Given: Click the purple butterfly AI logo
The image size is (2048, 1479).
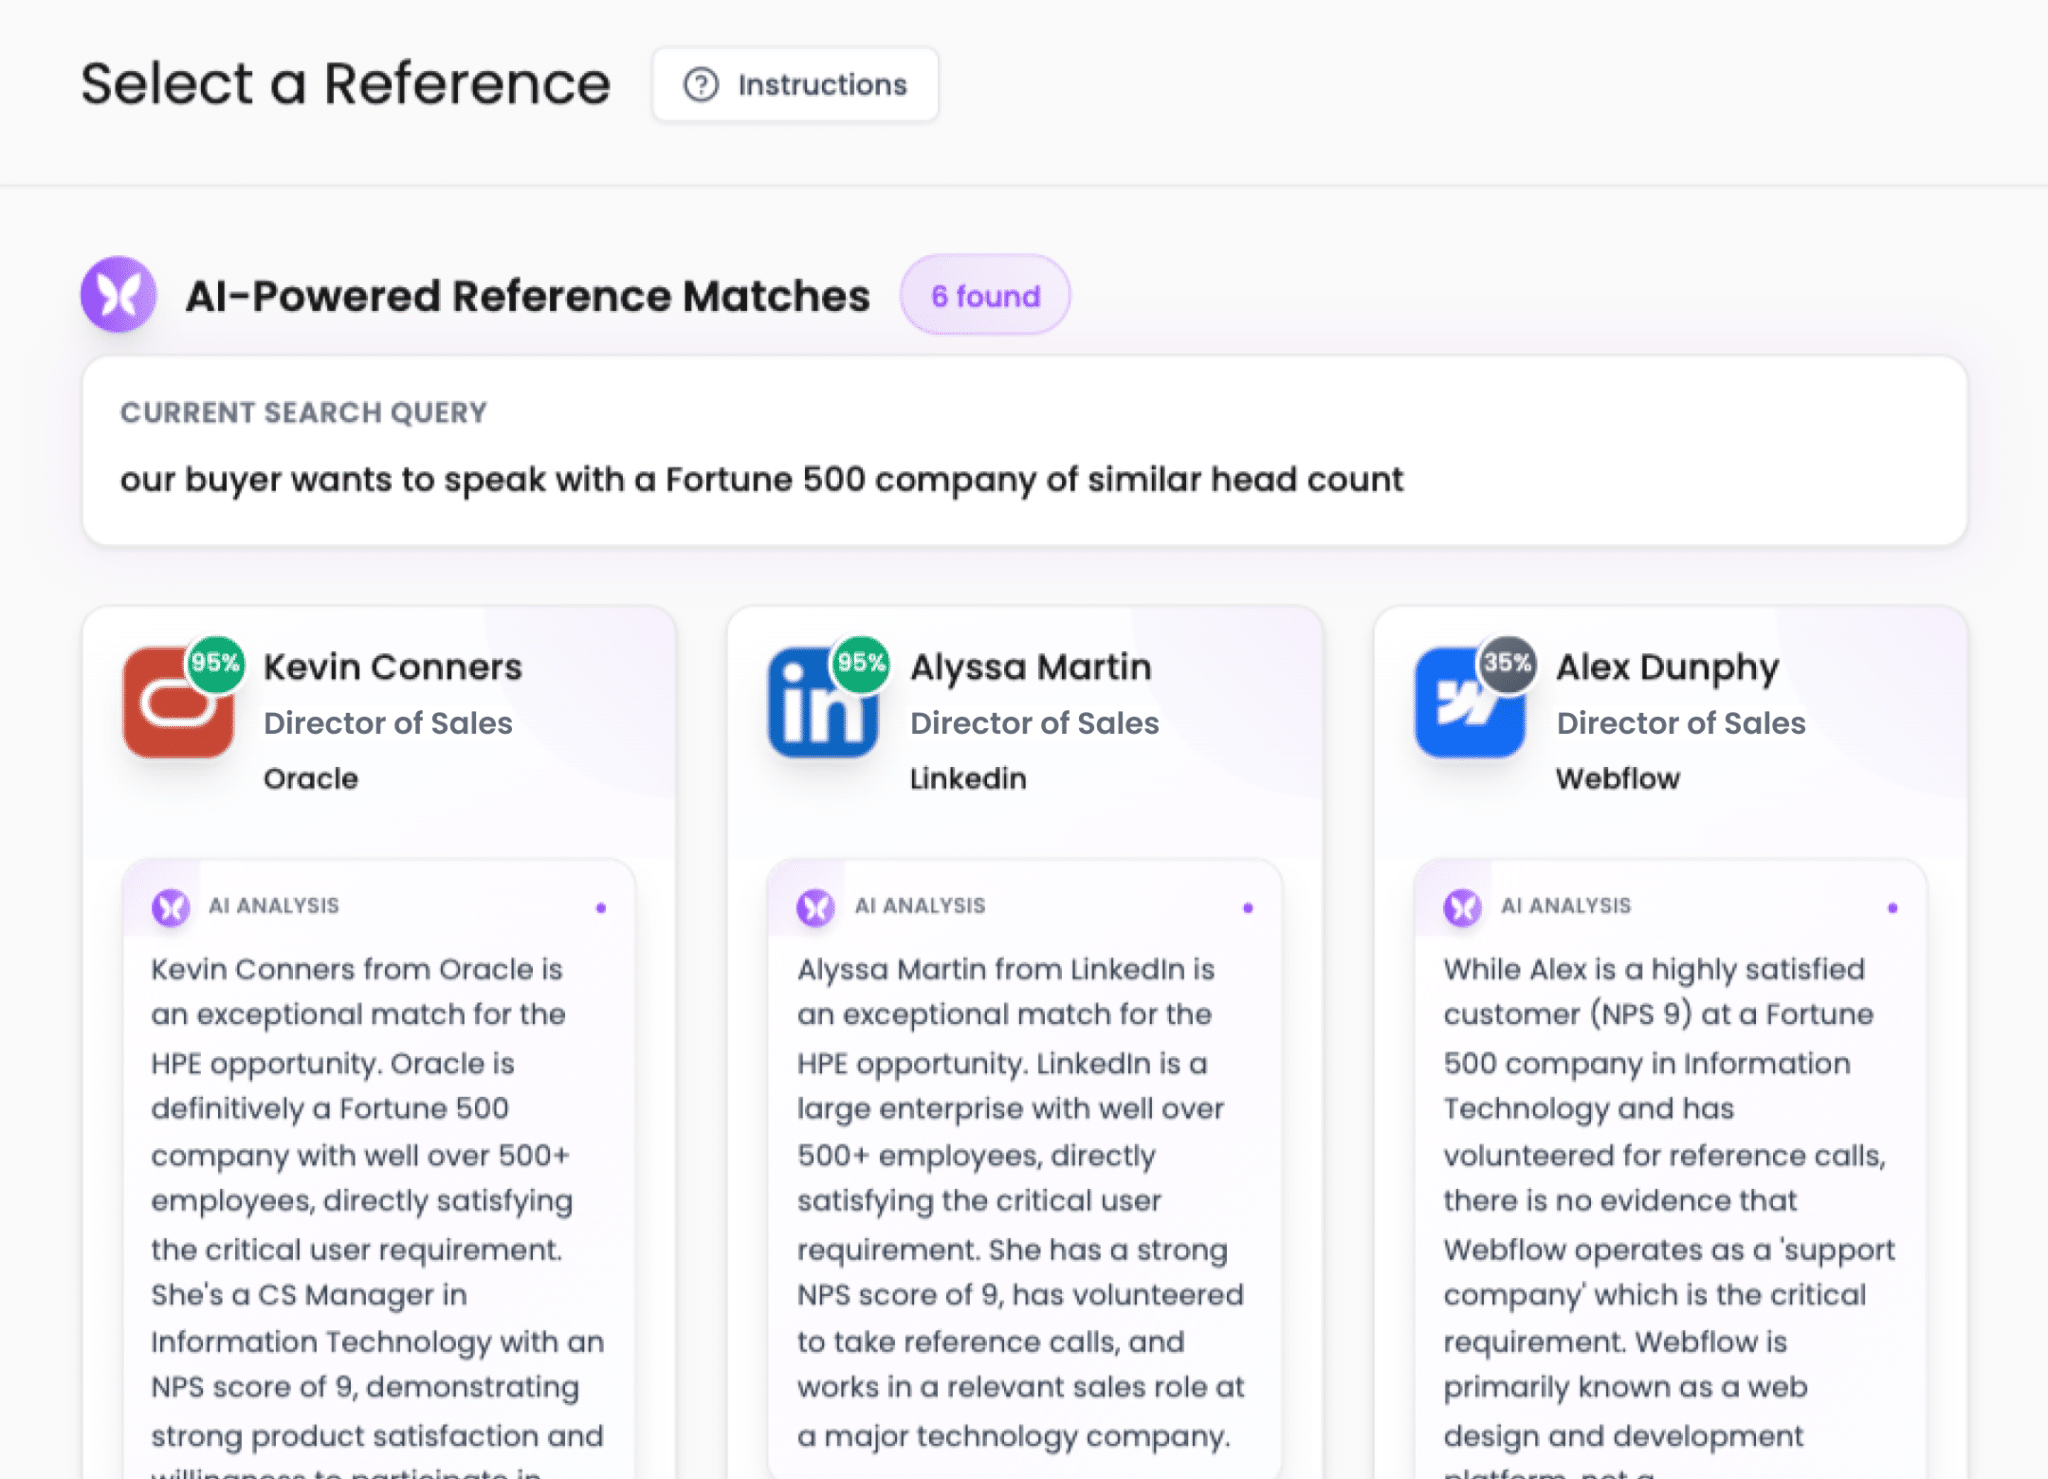Looking at the screenshot, I should (119, 295).
